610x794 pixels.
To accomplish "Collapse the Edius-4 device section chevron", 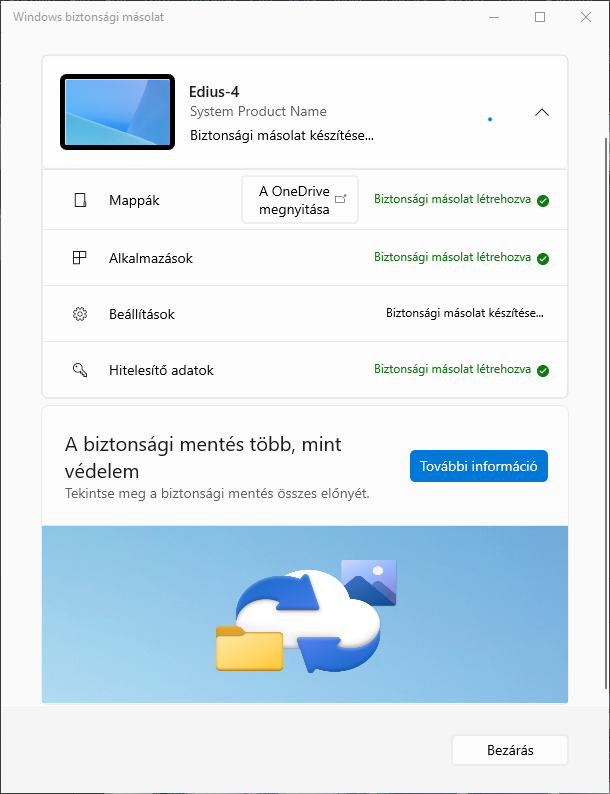I will [542, 112].
